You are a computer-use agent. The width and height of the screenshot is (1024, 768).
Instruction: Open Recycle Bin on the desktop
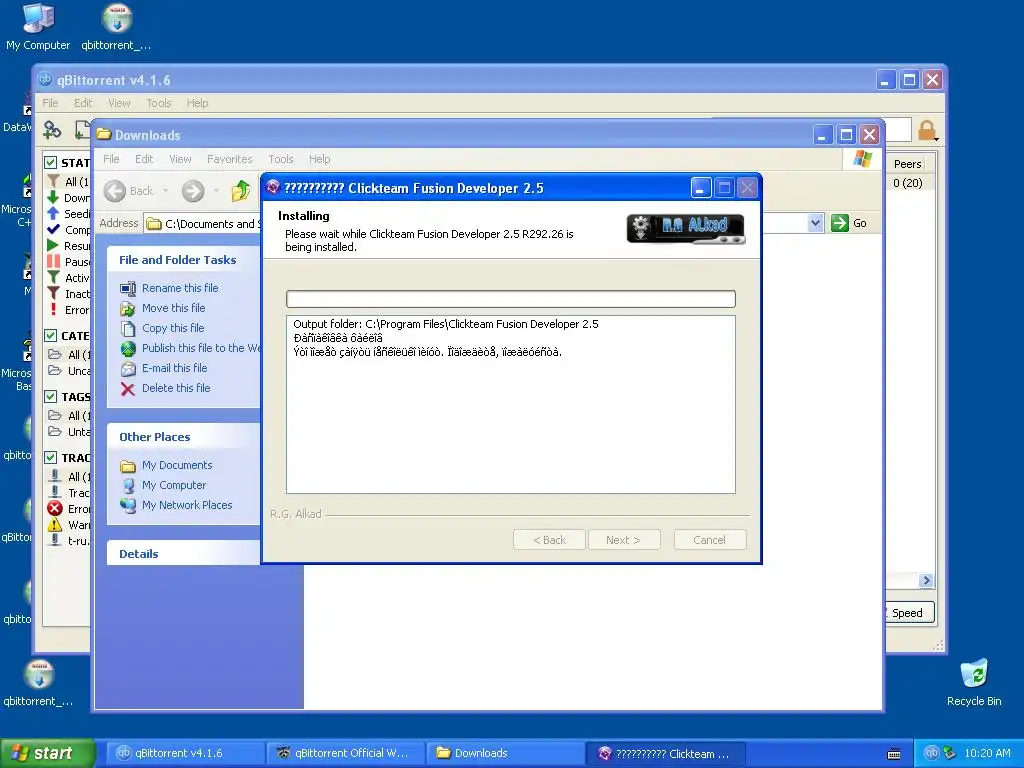tap(974, 682)
